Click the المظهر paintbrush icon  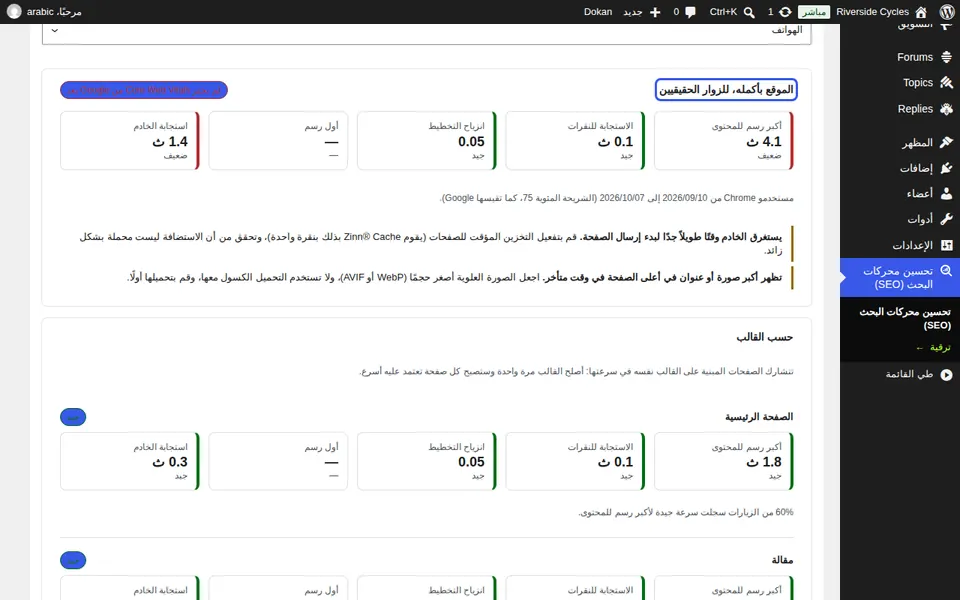(947, 143)
